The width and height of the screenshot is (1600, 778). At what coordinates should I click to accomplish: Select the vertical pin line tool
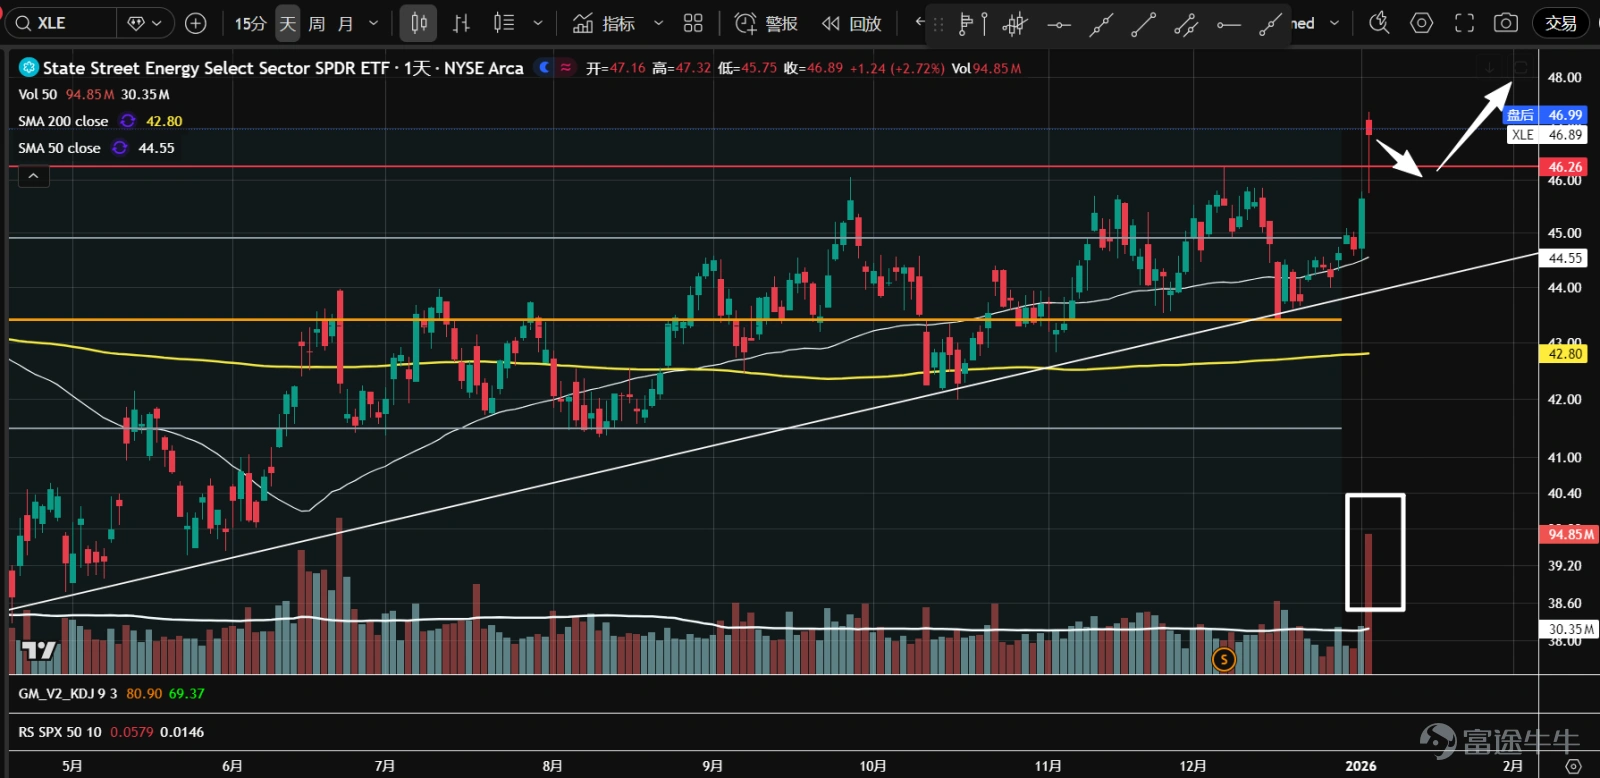point(984,24)
